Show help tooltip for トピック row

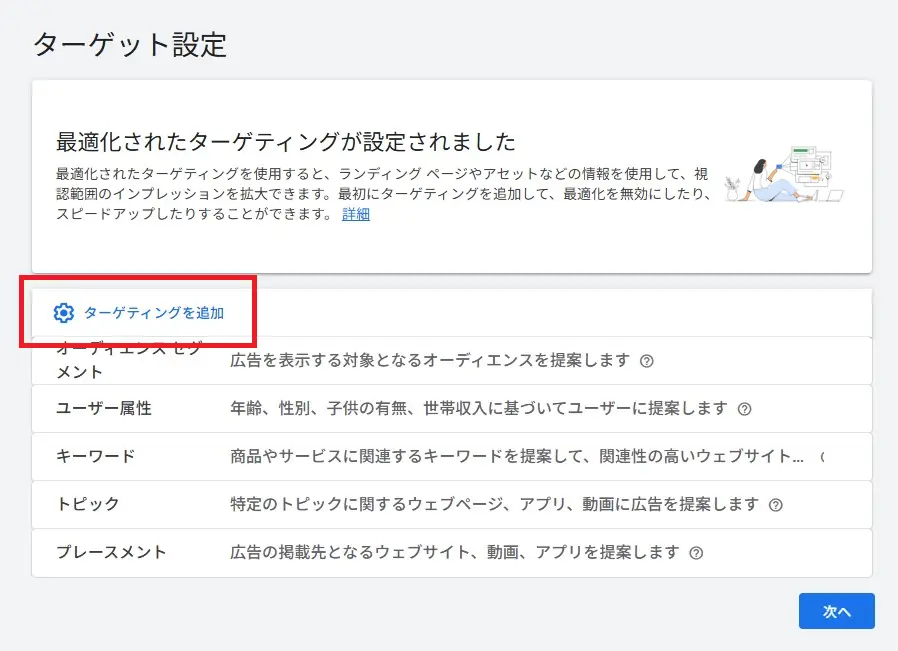(x=776, y=505)
